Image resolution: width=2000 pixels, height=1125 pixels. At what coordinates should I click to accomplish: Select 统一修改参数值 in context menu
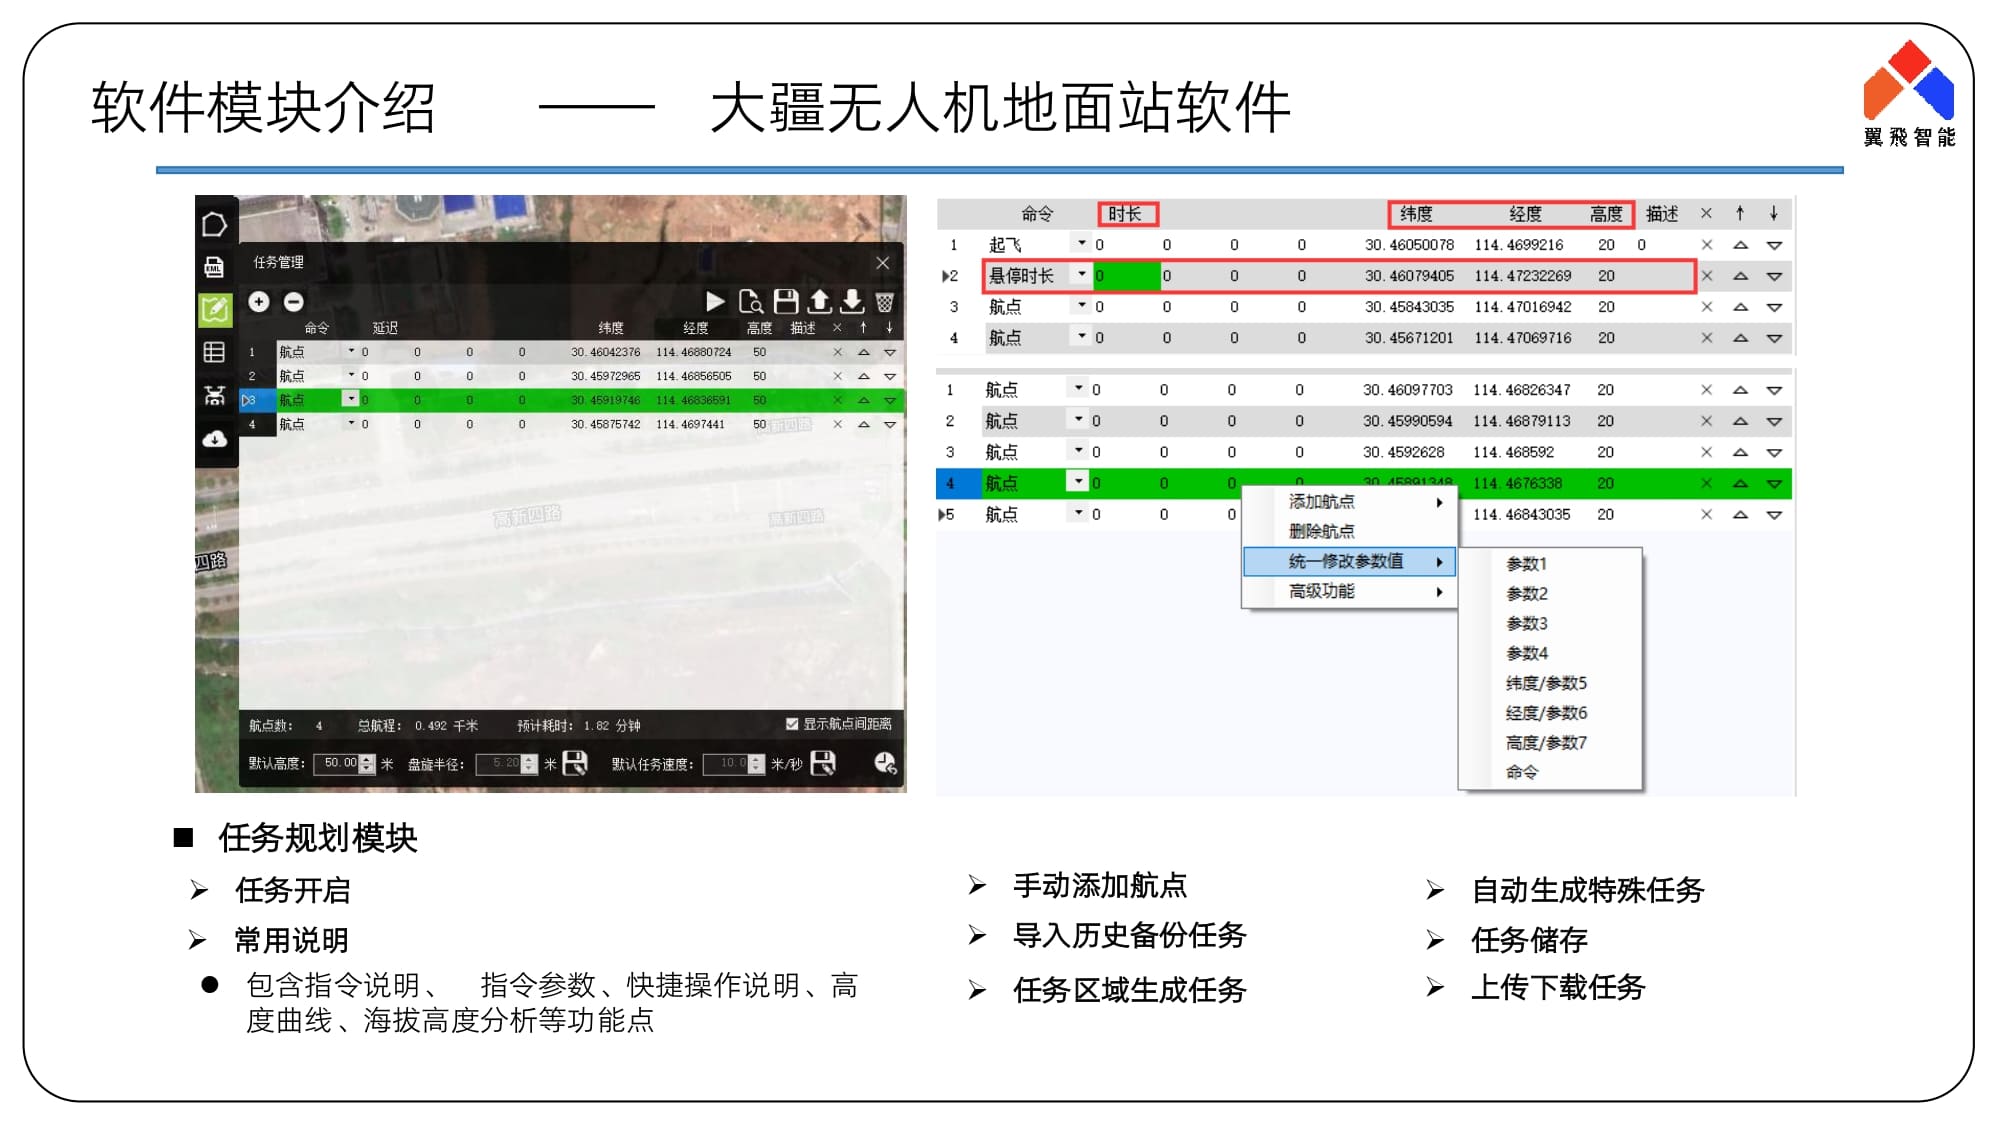pyautogui.click(x=1346, y=561)
